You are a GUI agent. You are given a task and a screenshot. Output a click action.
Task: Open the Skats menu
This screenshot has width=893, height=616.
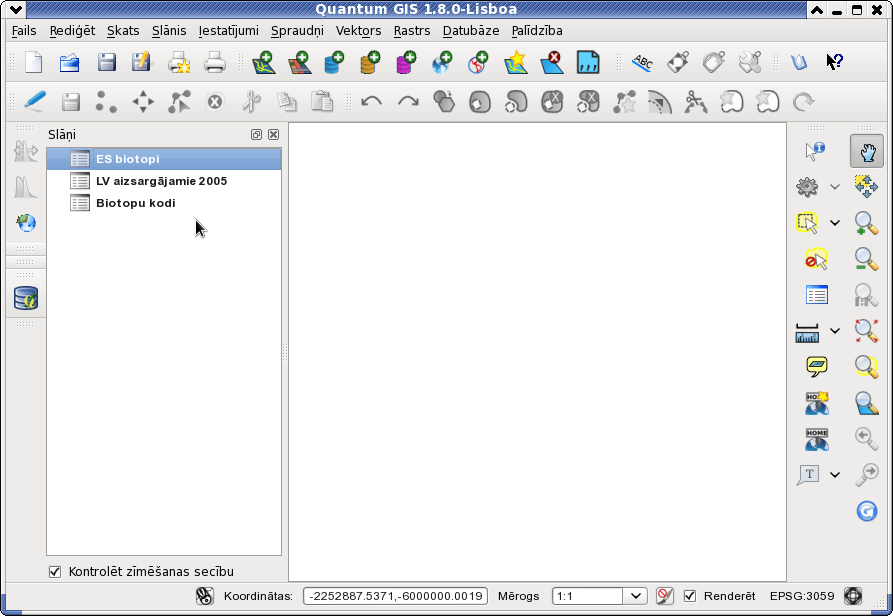click(123, 31)
